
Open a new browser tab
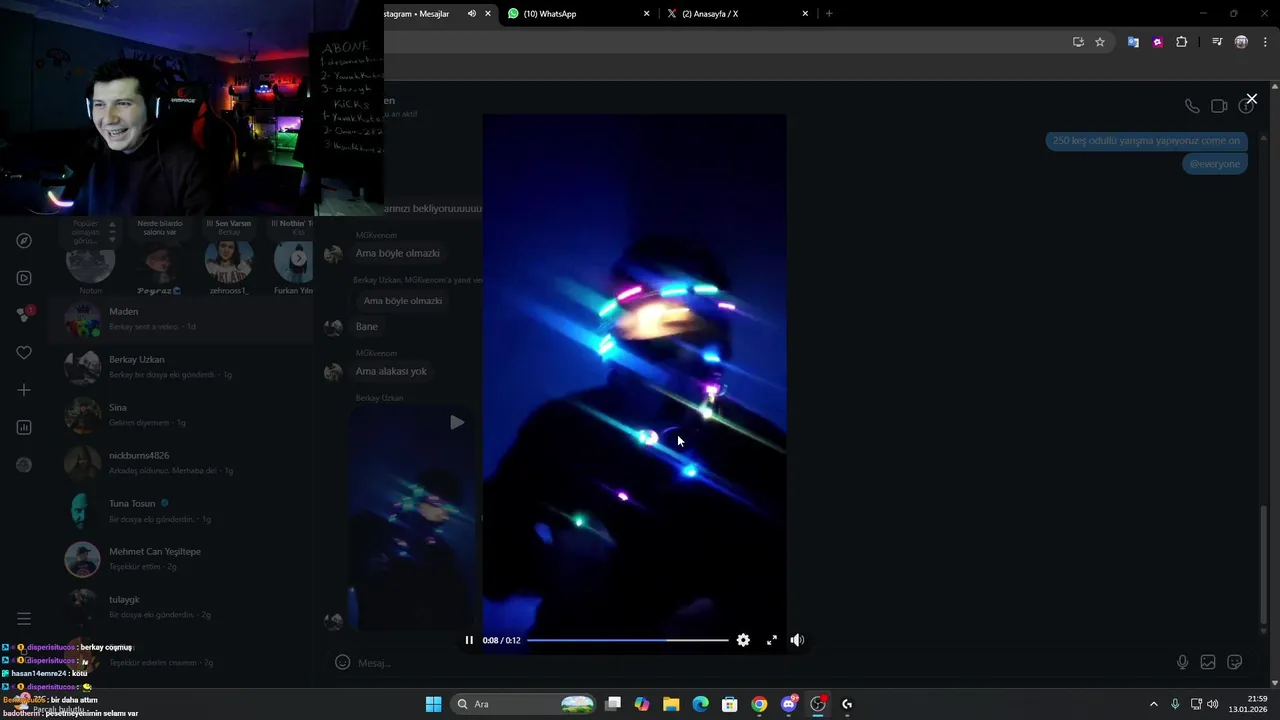pyautogui.click(x=829, y=13)
